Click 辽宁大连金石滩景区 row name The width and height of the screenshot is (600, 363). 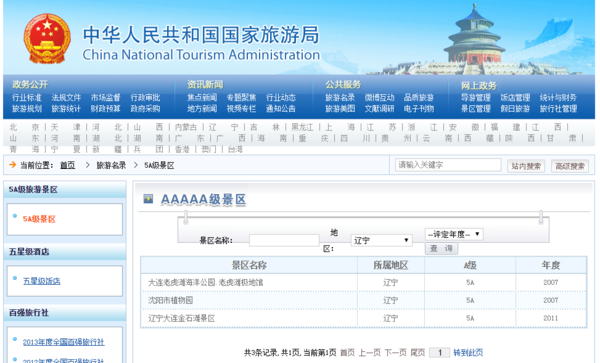click(x=181, y=318)
